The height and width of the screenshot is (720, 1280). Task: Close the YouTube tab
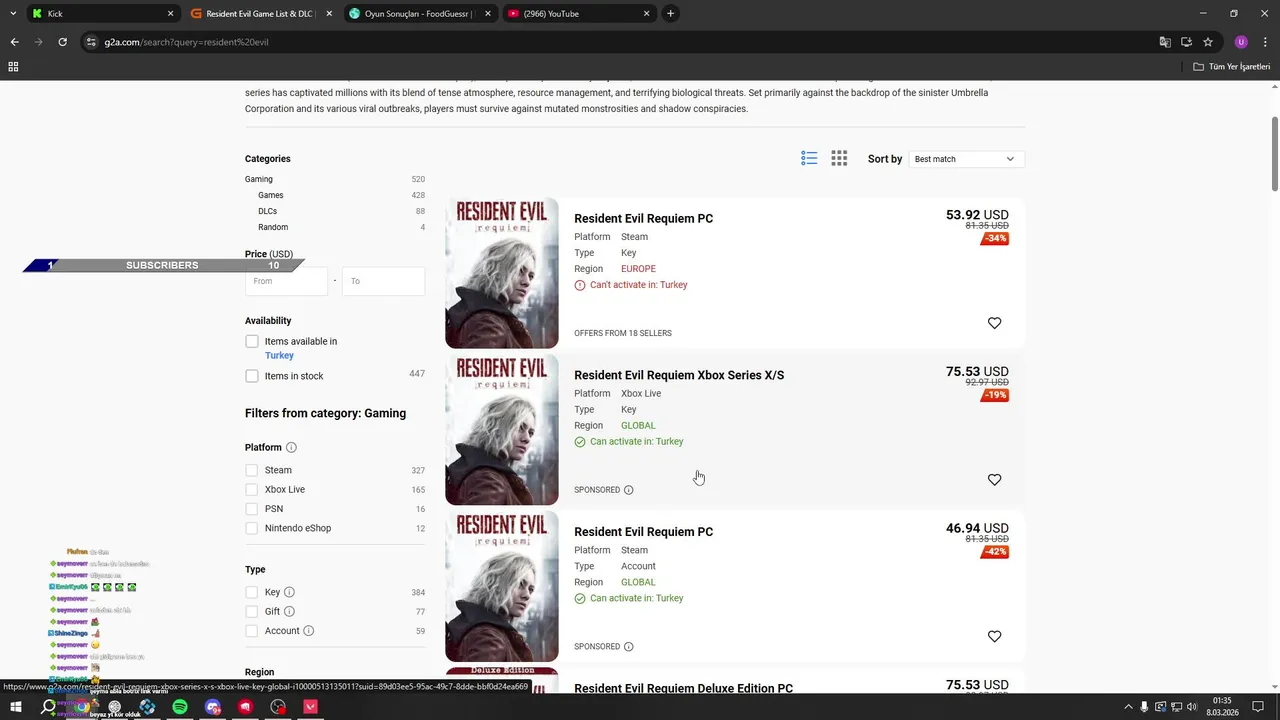pos(646,14)
